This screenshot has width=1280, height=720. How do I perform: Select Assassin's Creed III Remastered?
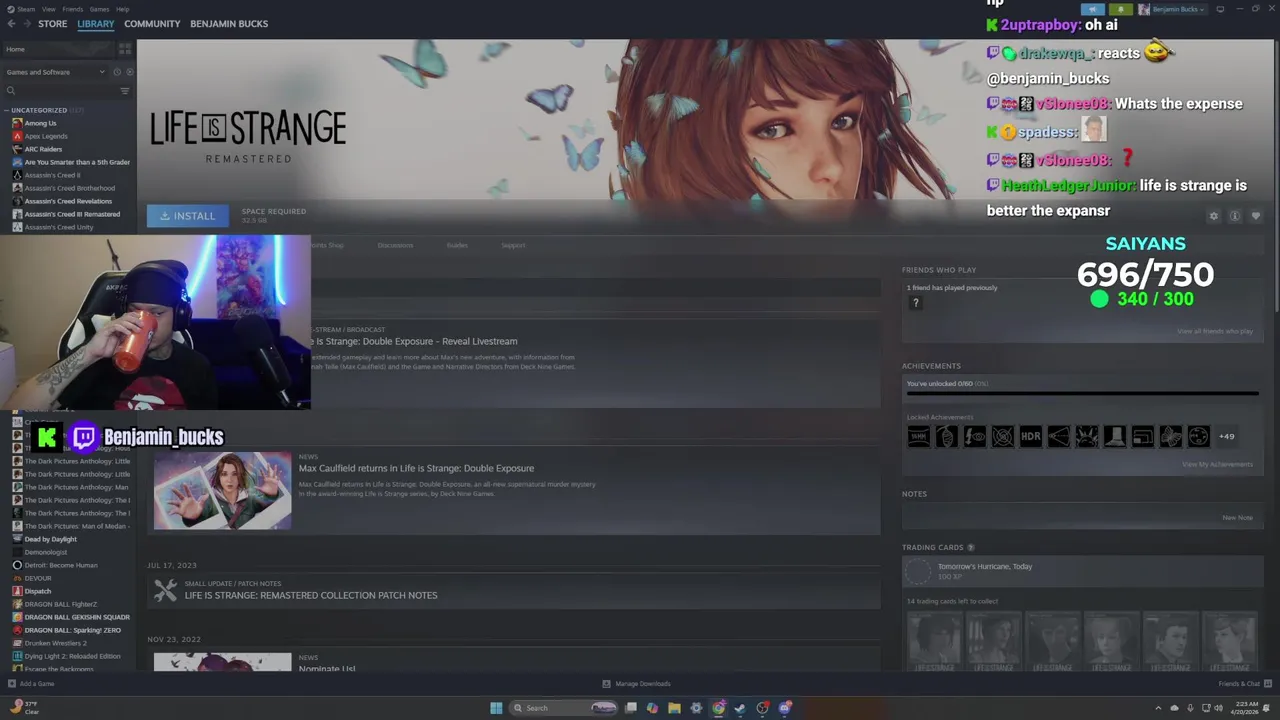coord(72,214)
